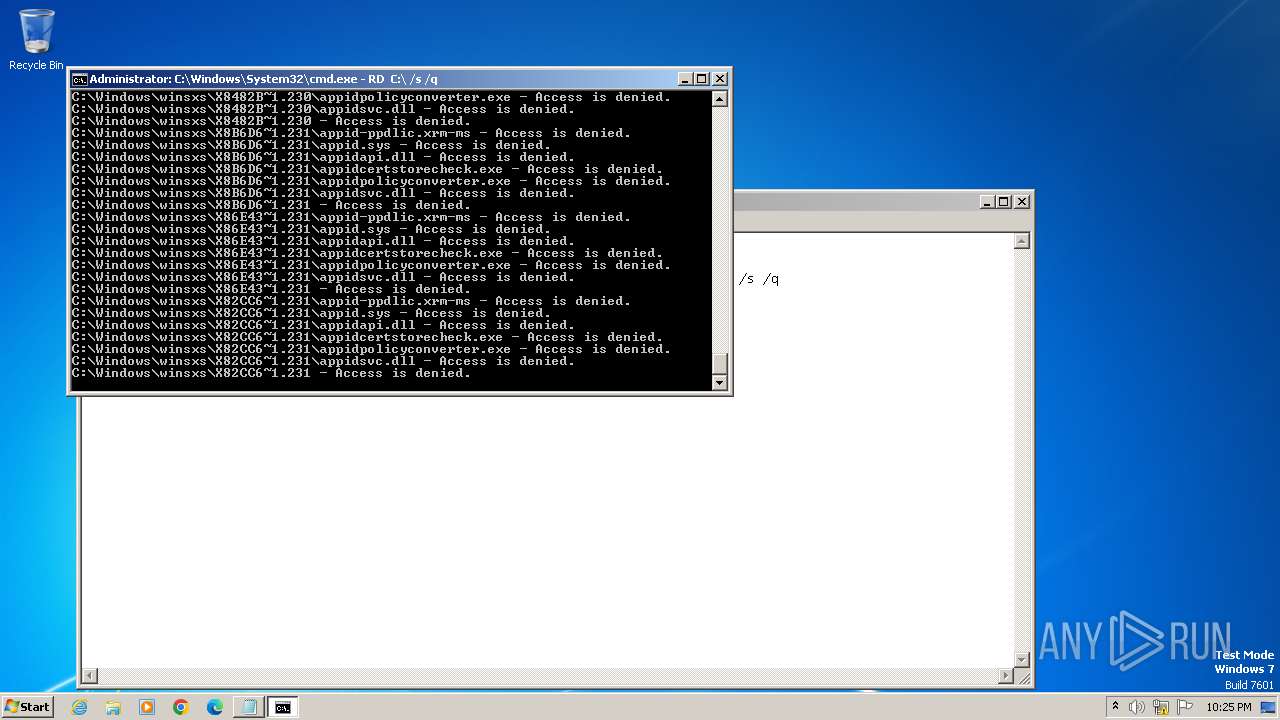Open Microsoft Edge from the taskbar
The width and height of the screenshot is (1280, 720).
coord(215,707)
